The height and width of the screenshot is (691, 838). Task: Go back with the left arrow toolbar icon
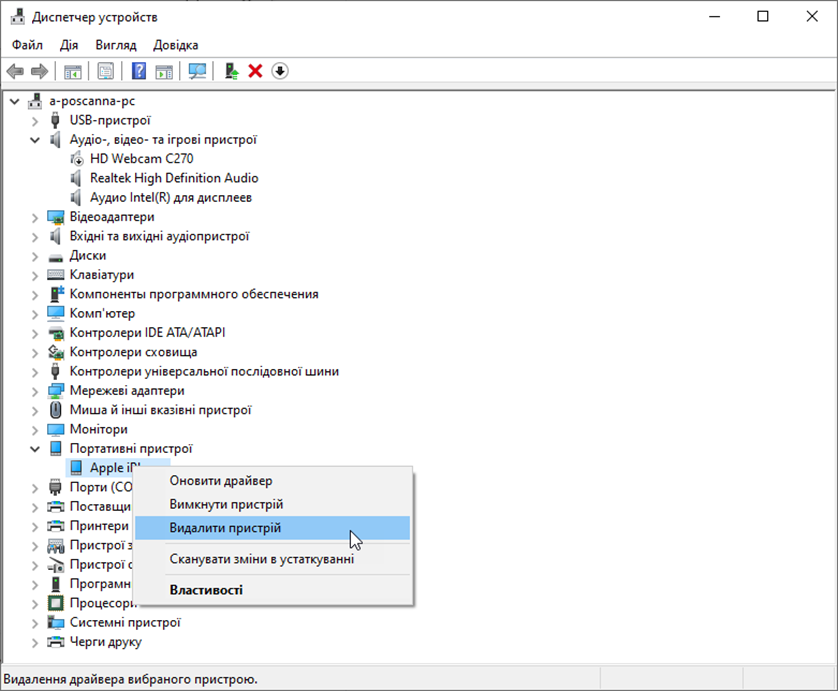point(15,71)
